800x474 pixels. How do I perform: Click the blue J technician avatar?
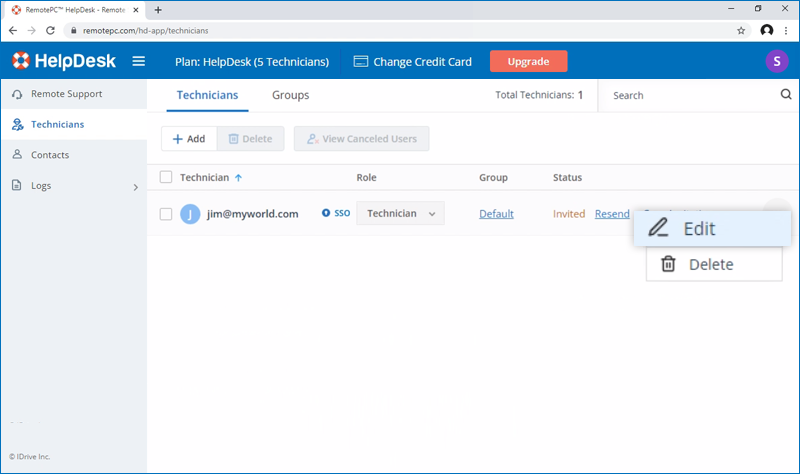(x=190, y=214)
